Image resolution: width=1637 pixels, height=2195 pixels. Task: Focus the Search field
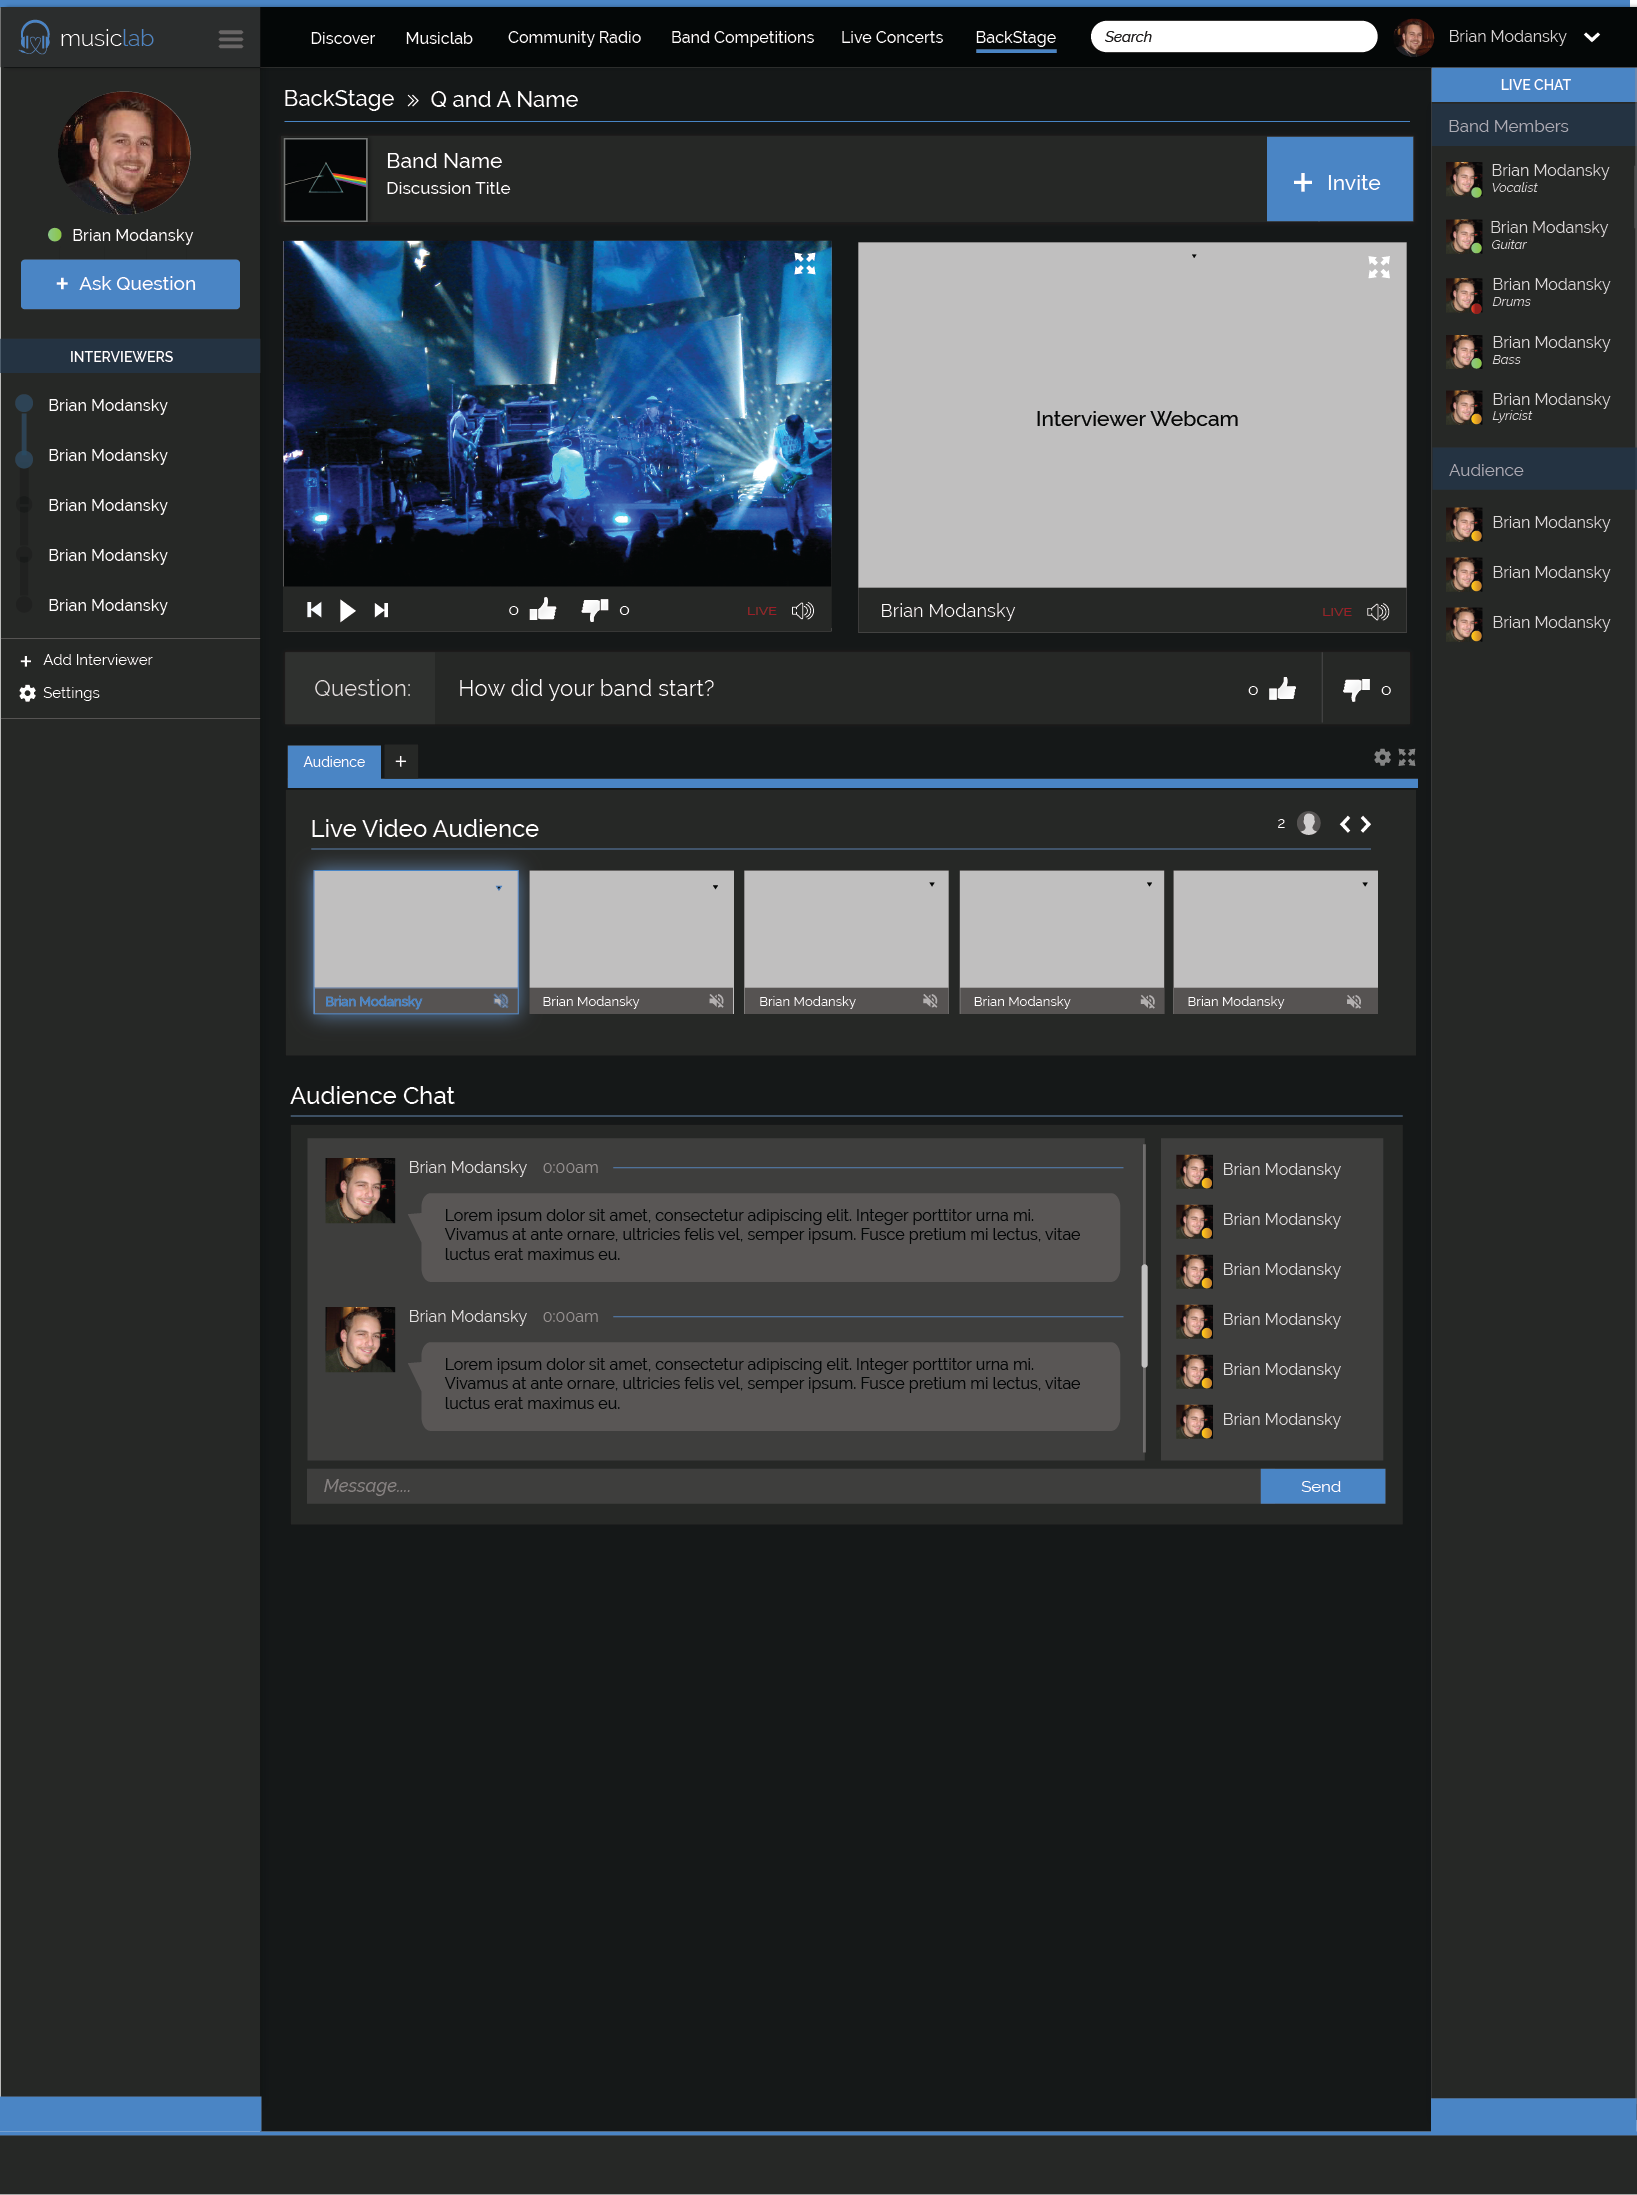coord(1234,37)
